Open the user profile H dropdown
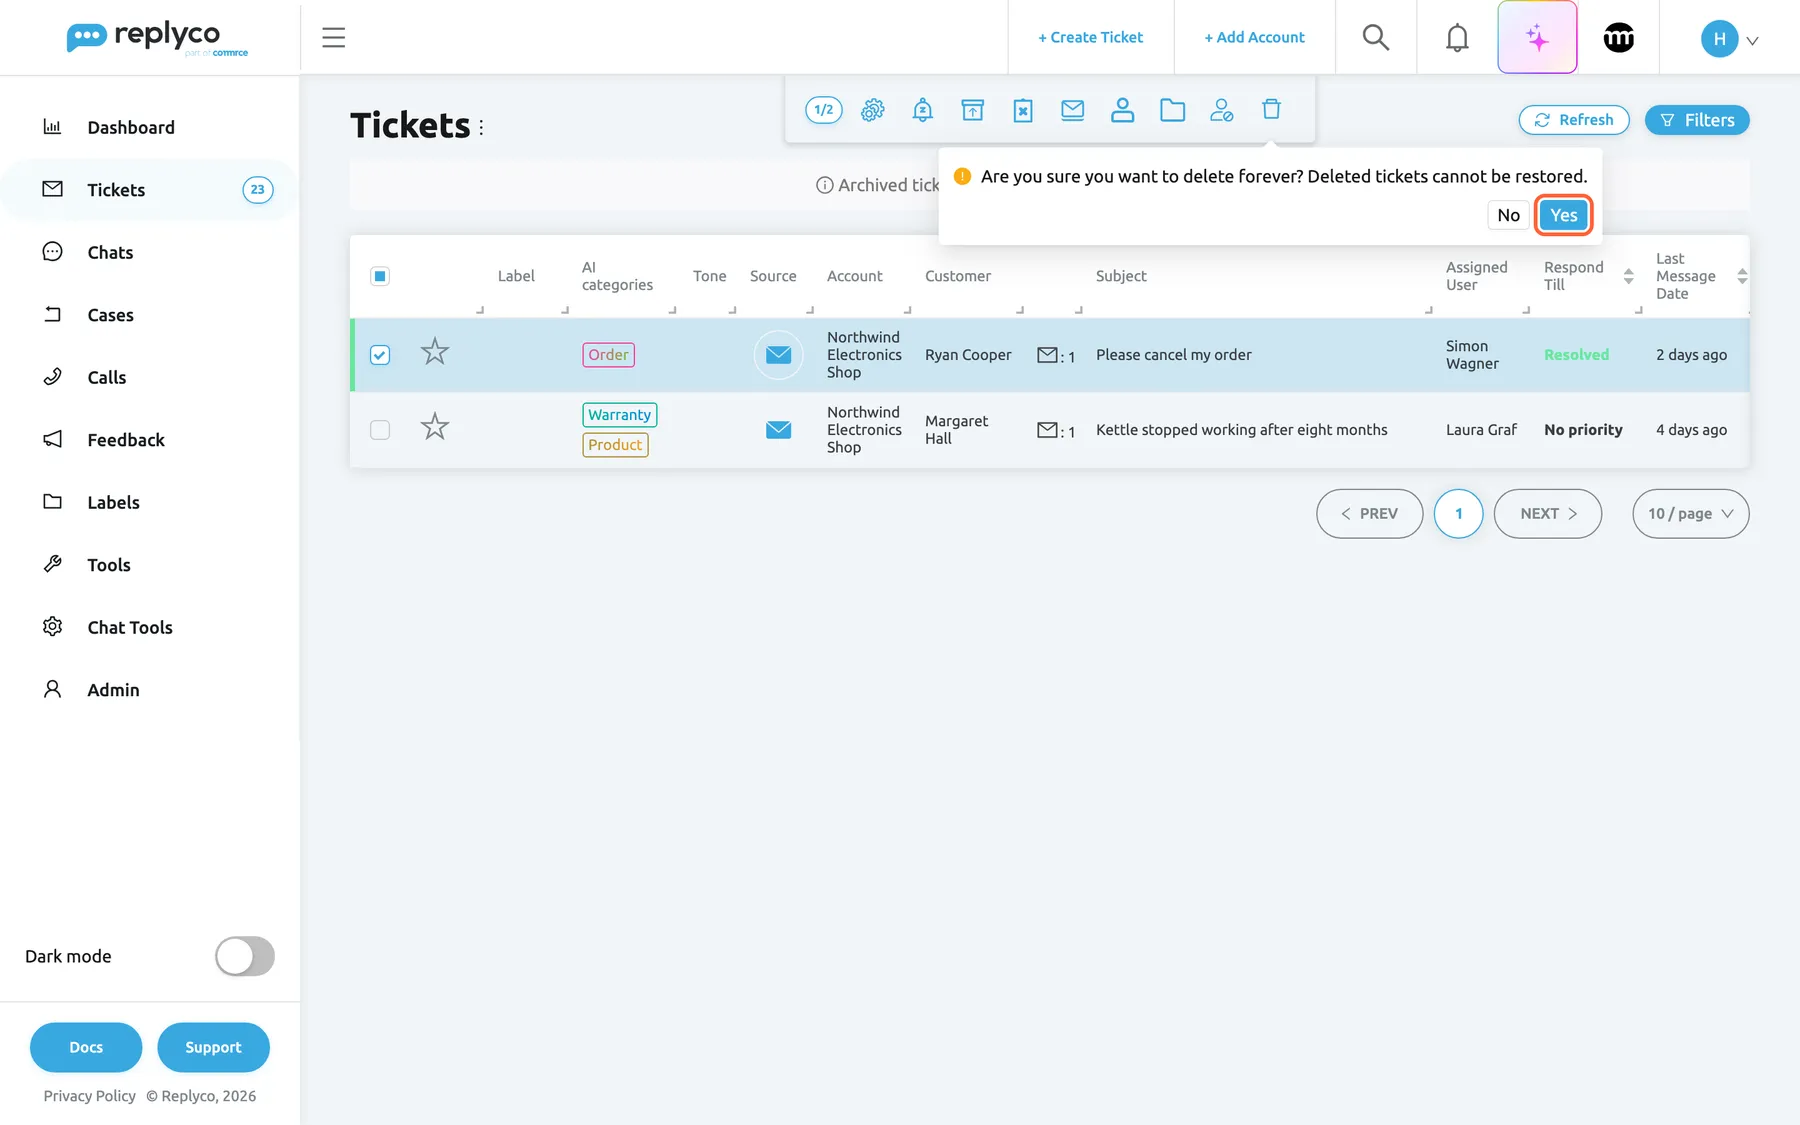1800x1125 pixels. click(1730, 39)
